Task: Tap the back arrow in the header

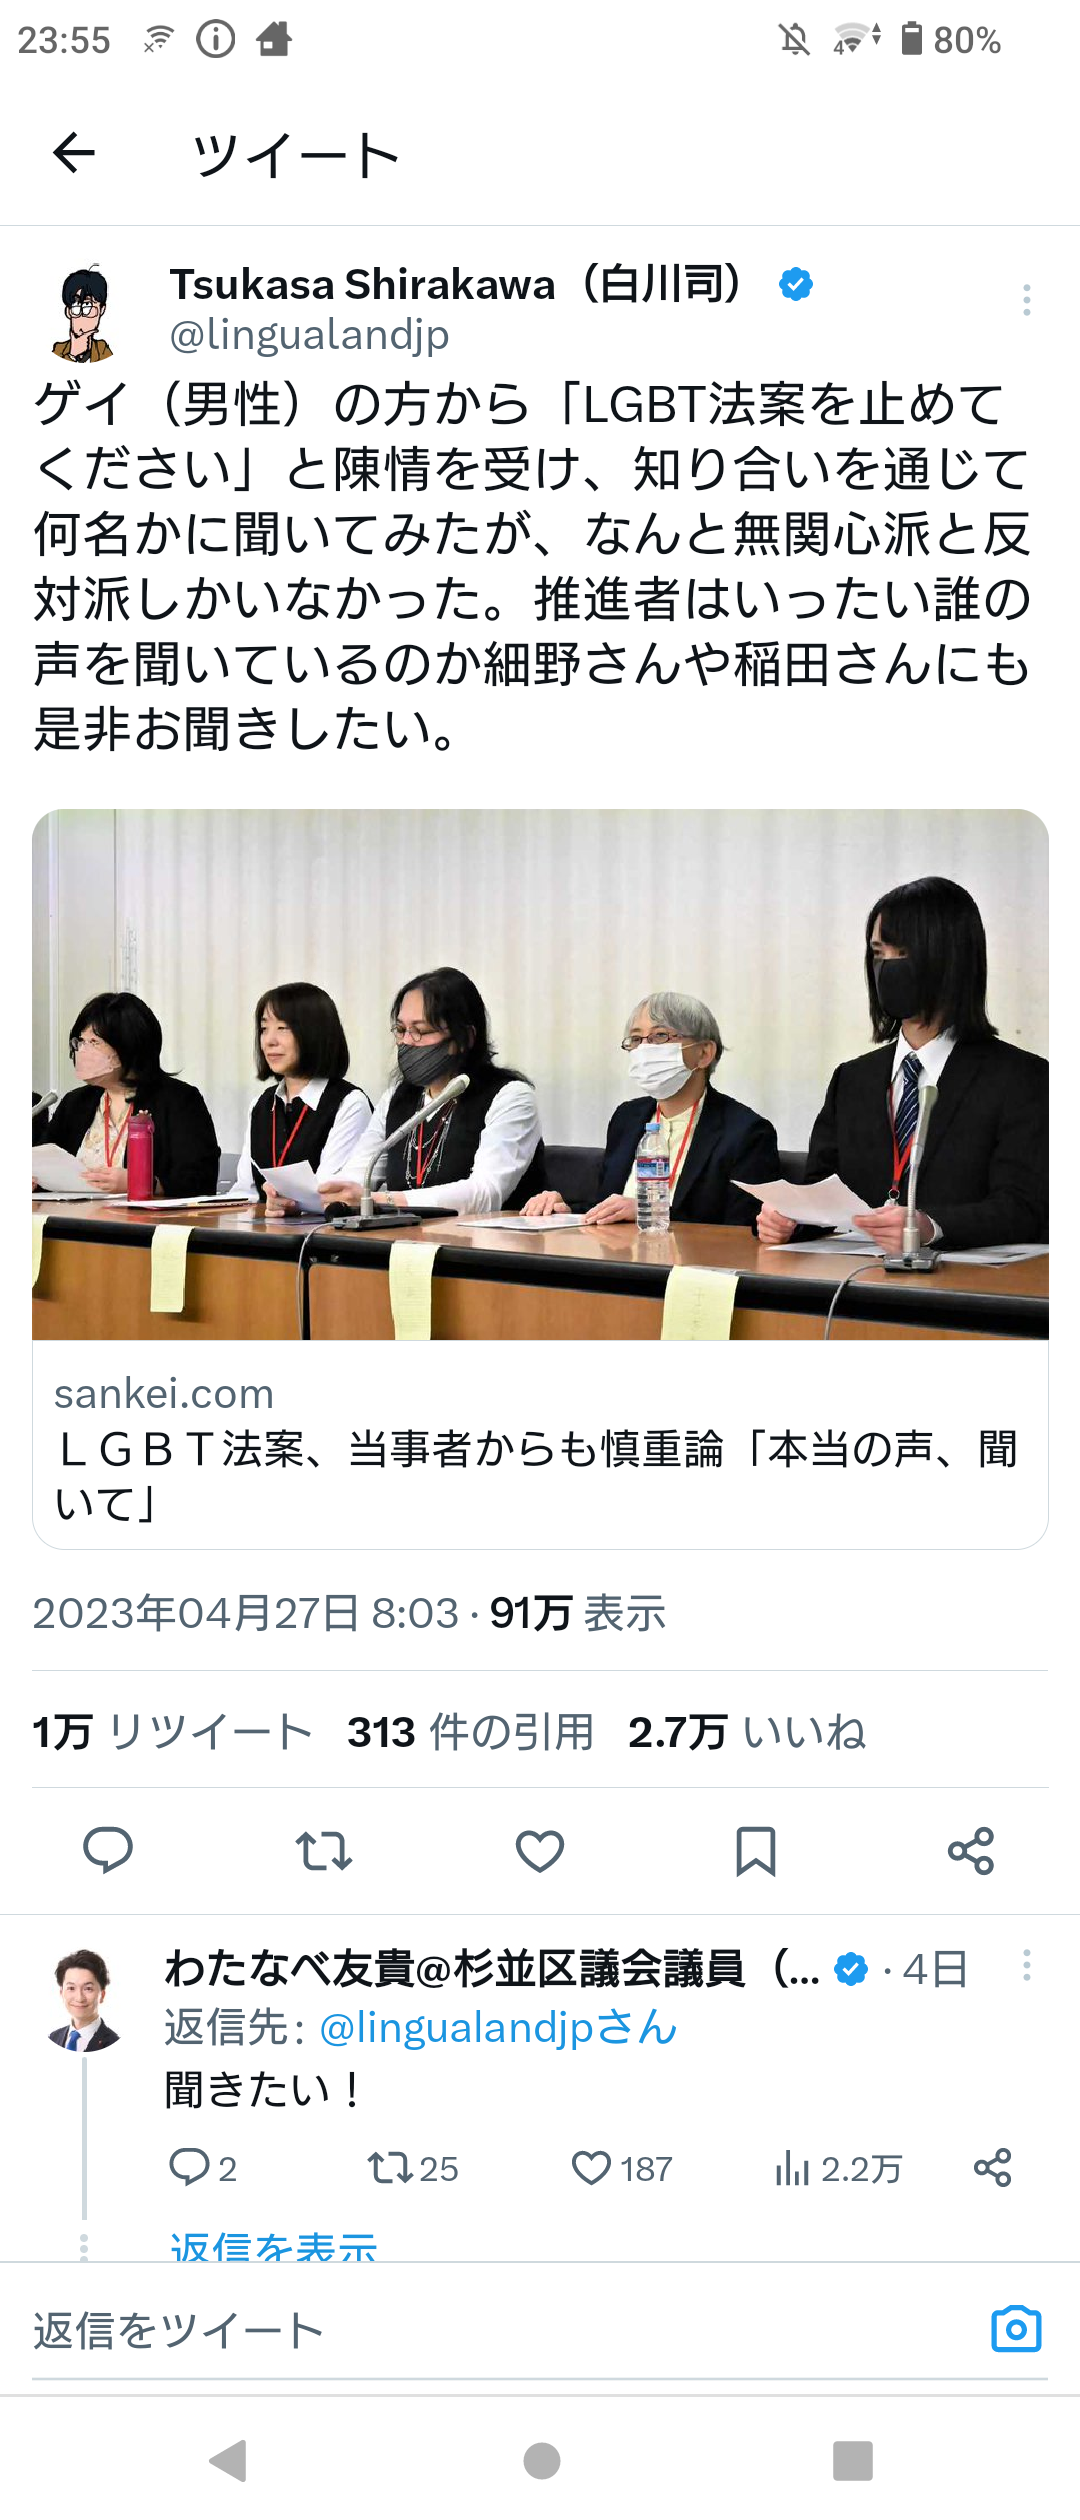Action: [74, 153]
